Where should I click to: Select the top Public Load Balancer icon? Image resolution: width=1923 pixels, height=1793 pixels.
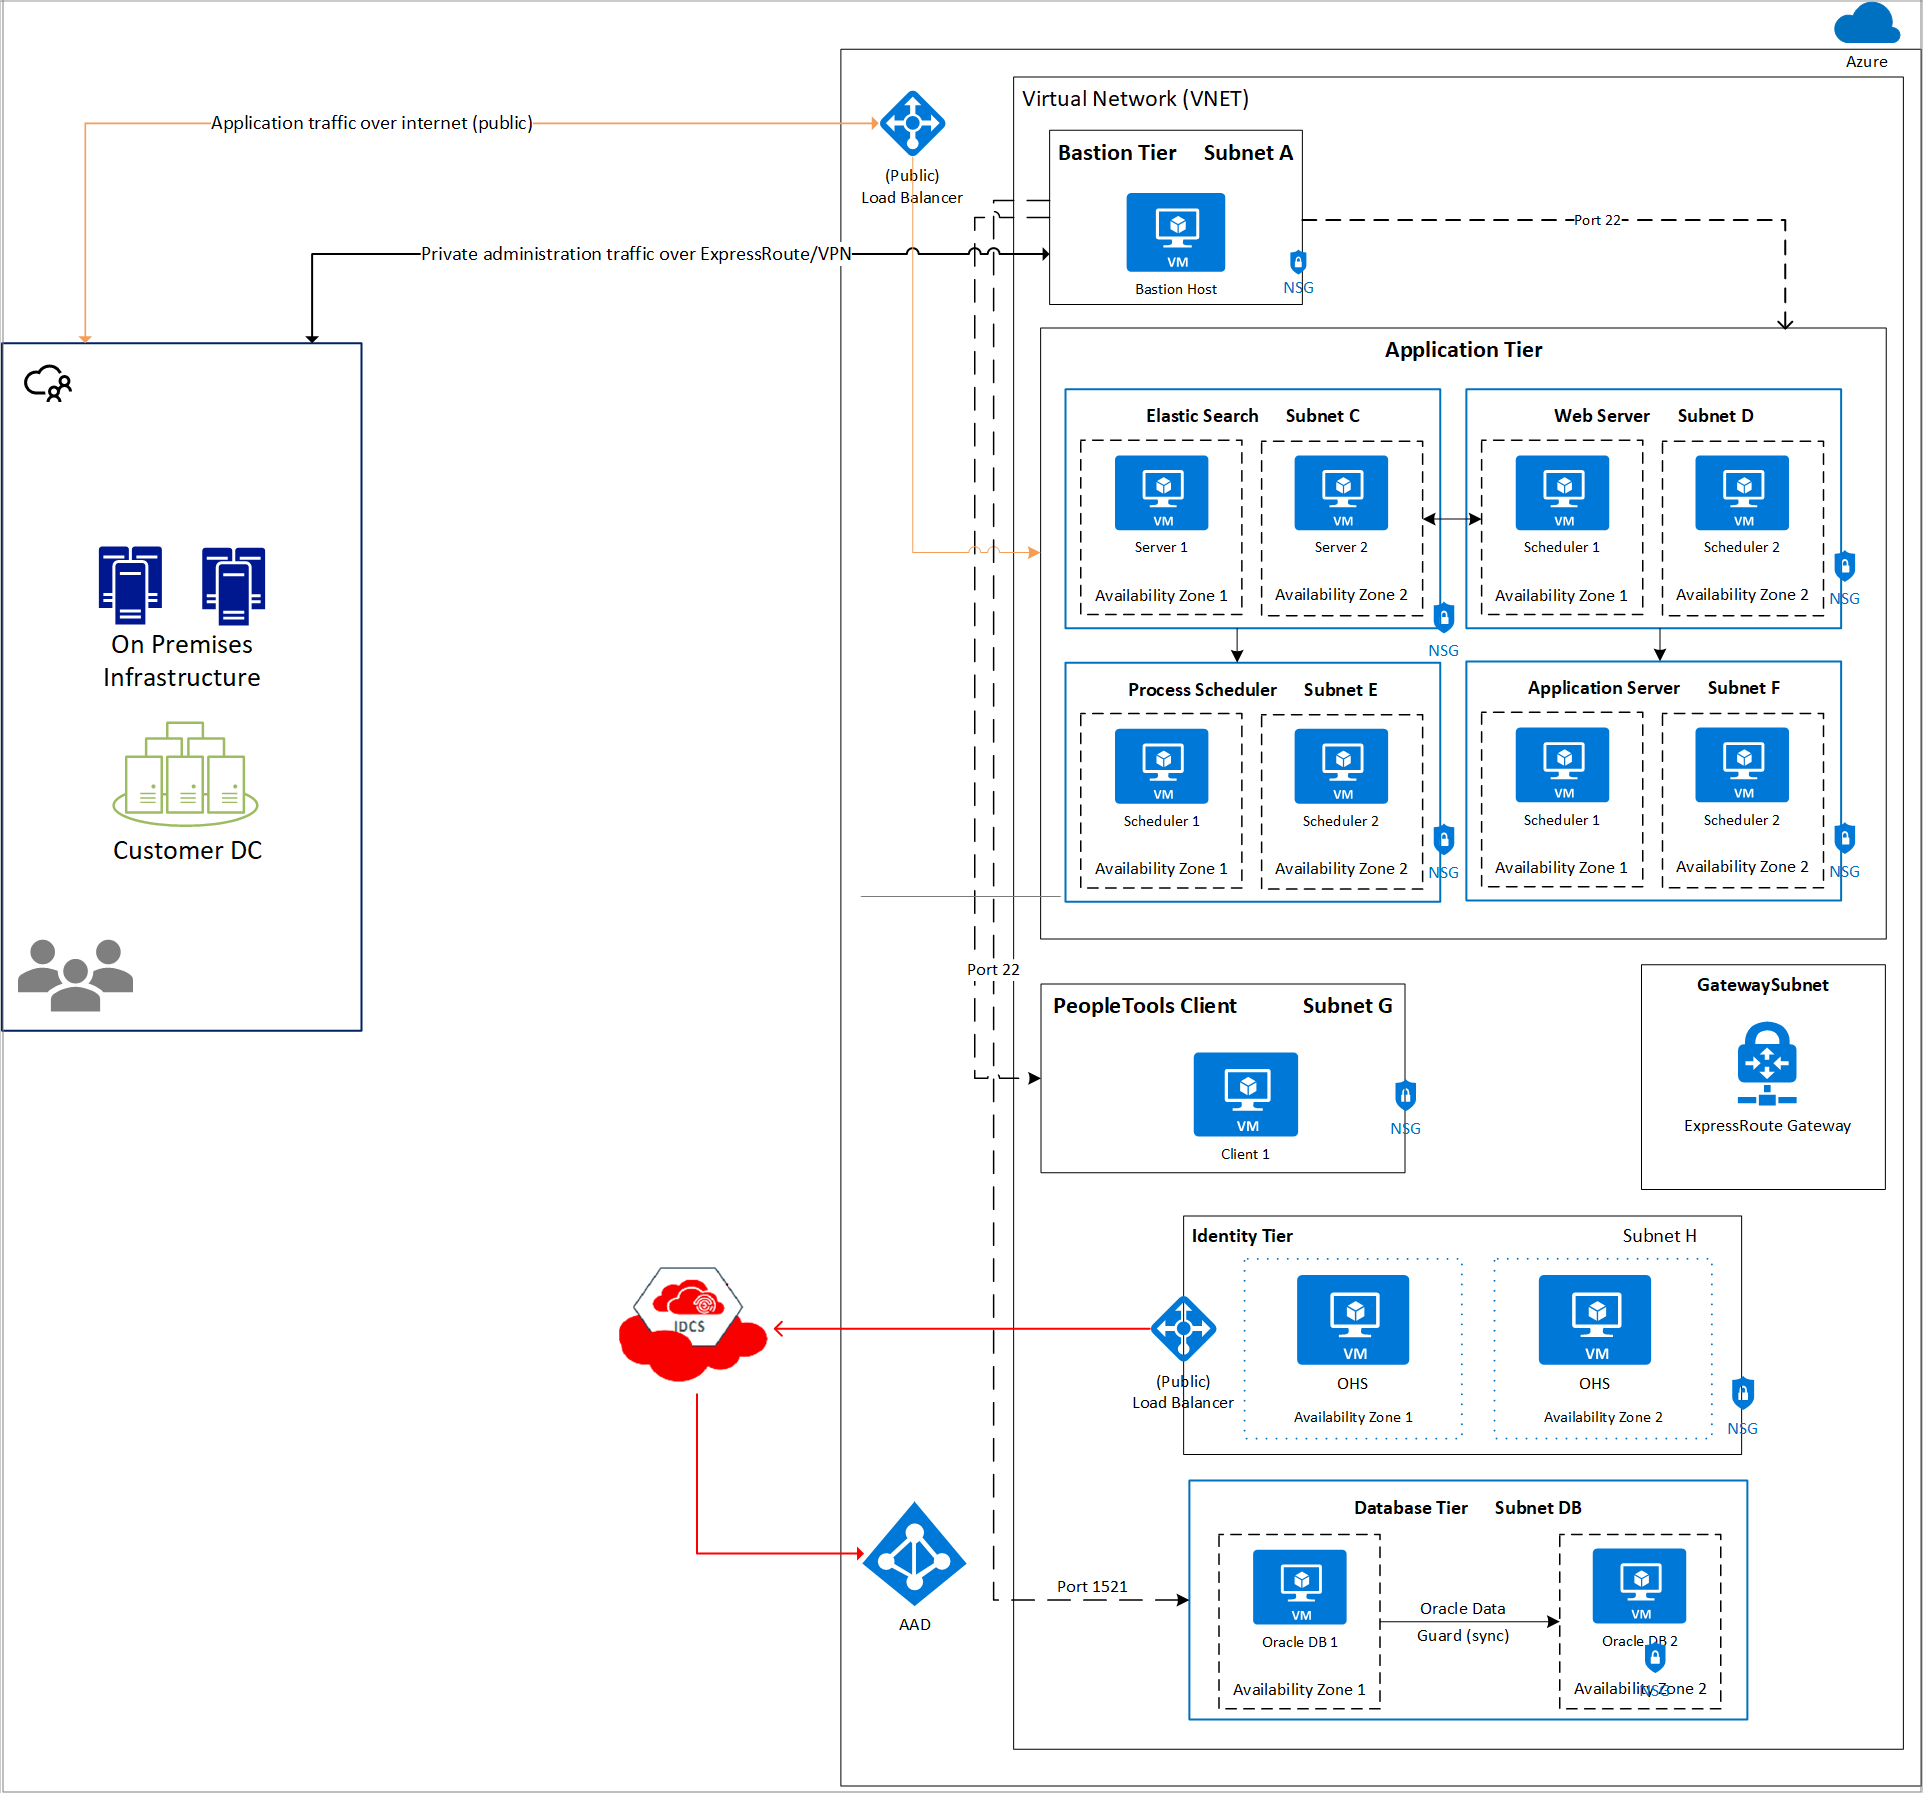pos(912,123)
